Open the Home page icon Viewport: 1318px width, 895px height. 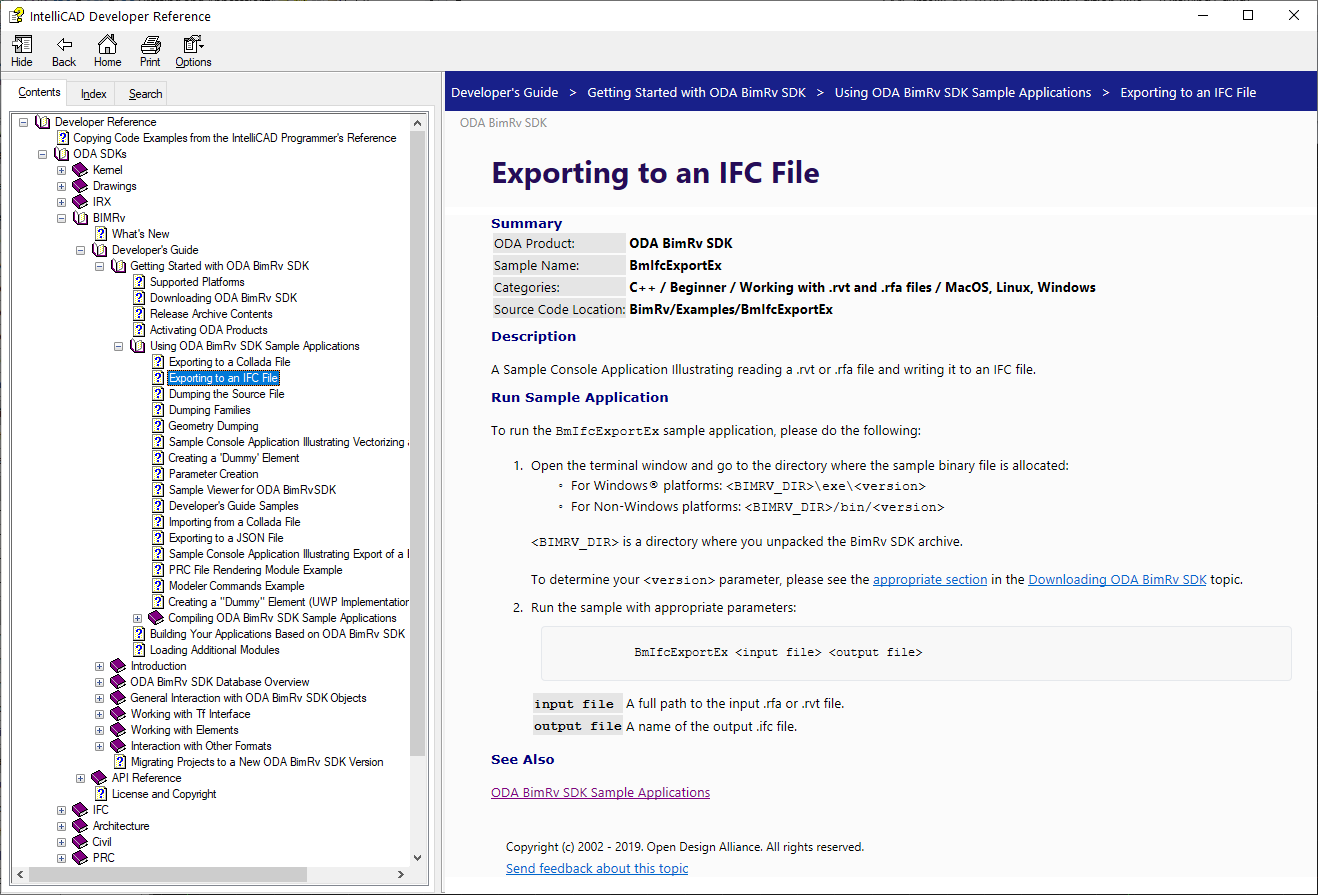point(107,44)
